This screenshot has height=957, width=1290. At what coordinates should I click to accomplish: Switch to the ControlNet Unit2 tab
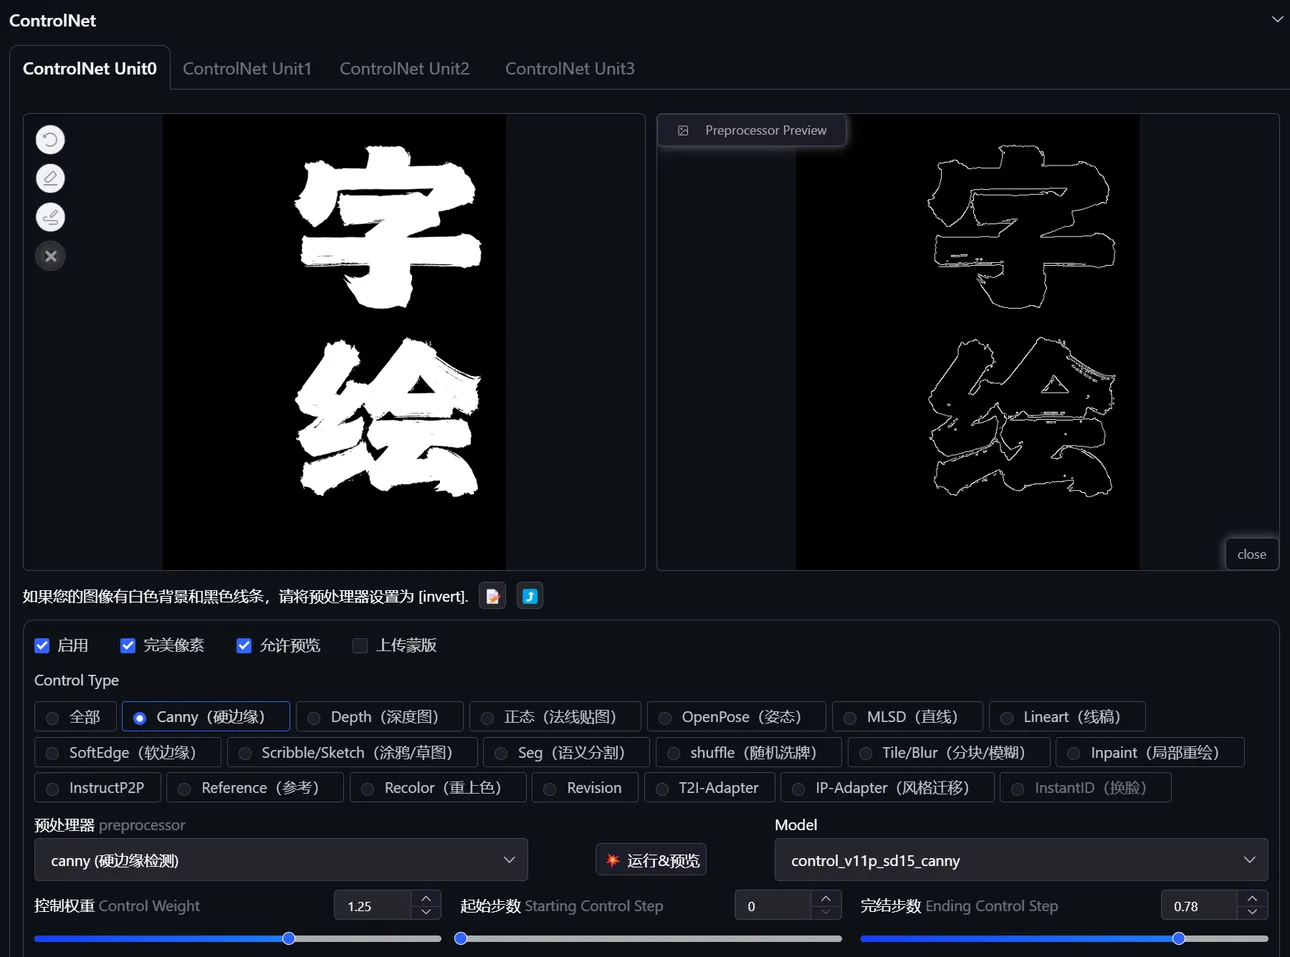[404, 69]
